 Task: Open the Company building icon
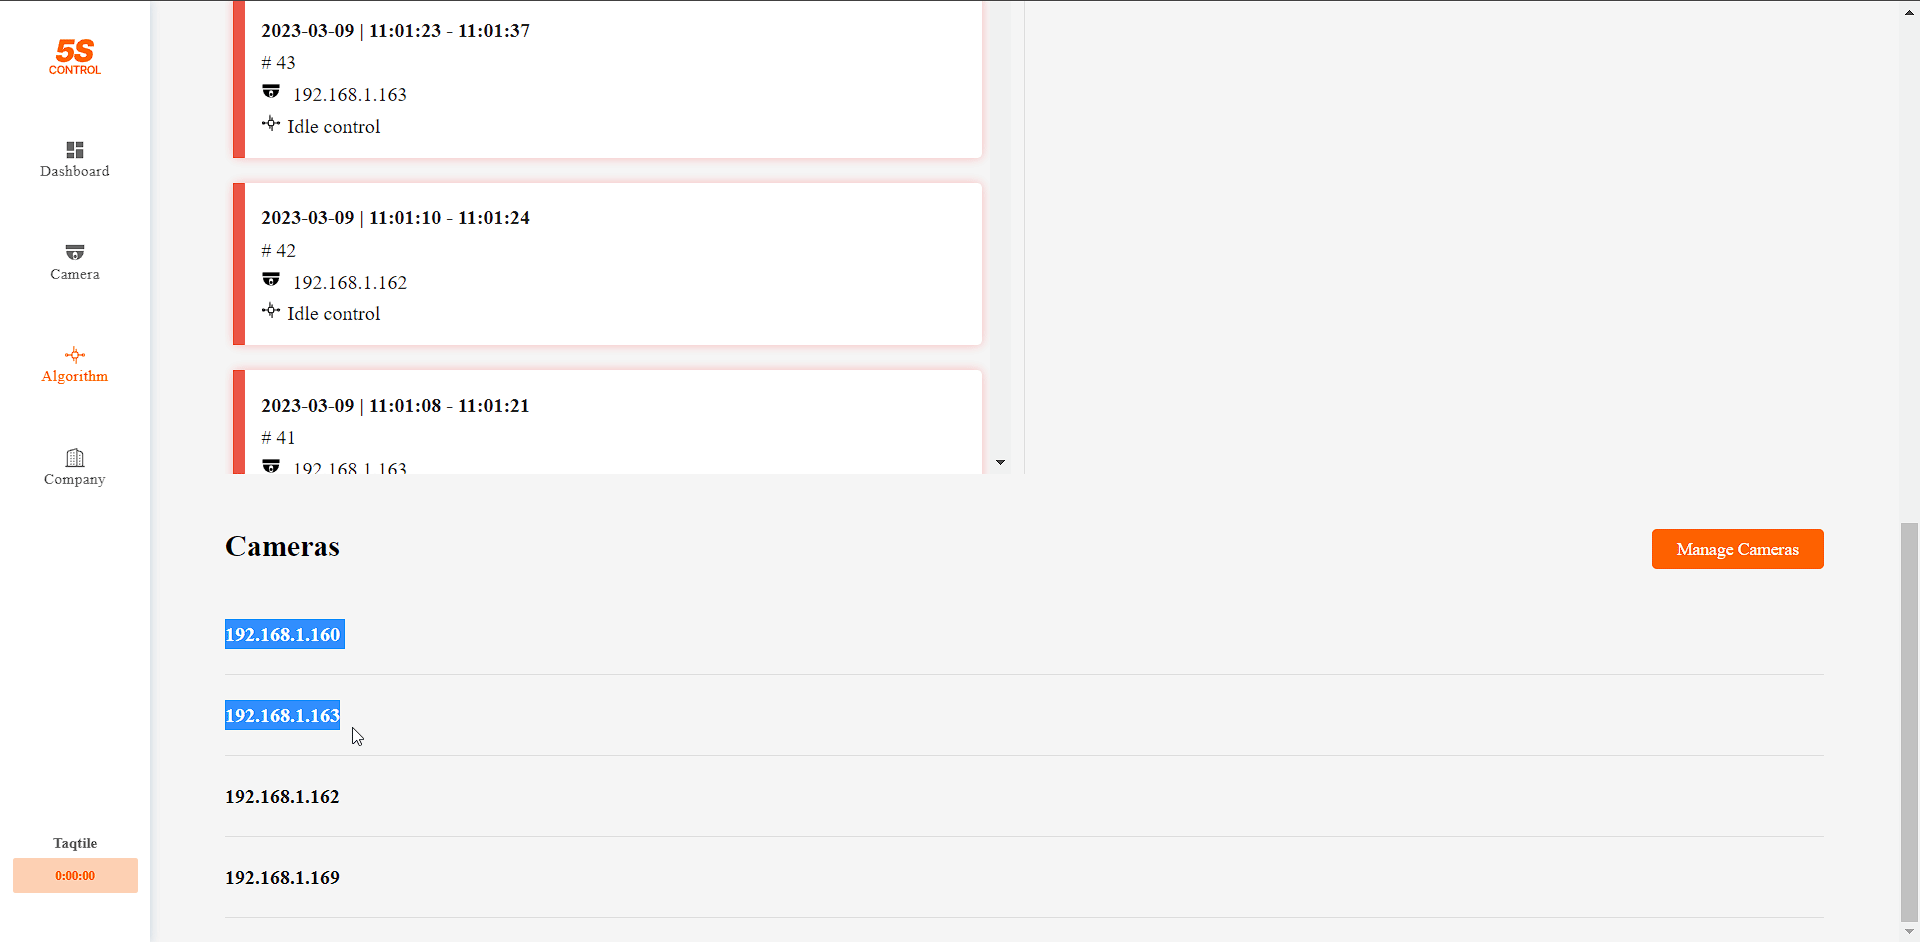[75, 458]
